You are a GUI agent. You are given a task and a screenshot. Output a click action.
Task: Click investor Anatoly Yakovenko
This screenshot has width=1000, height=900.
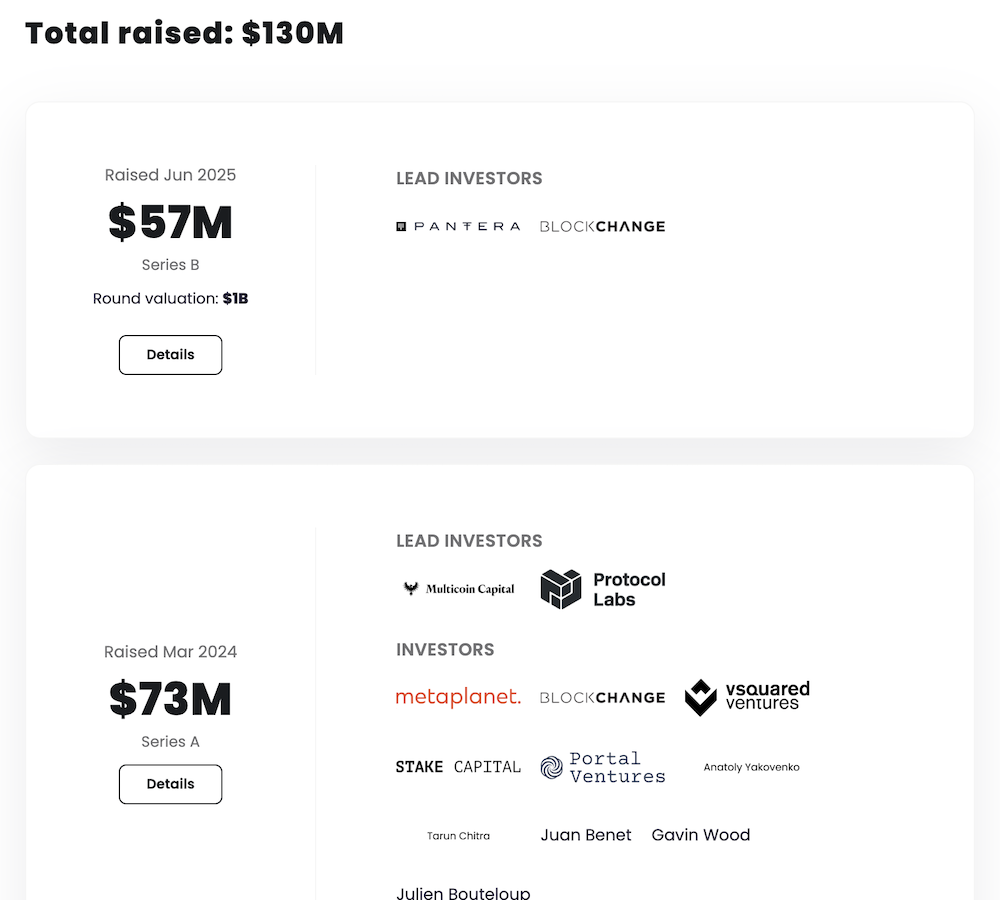click(x=751, y=767)
